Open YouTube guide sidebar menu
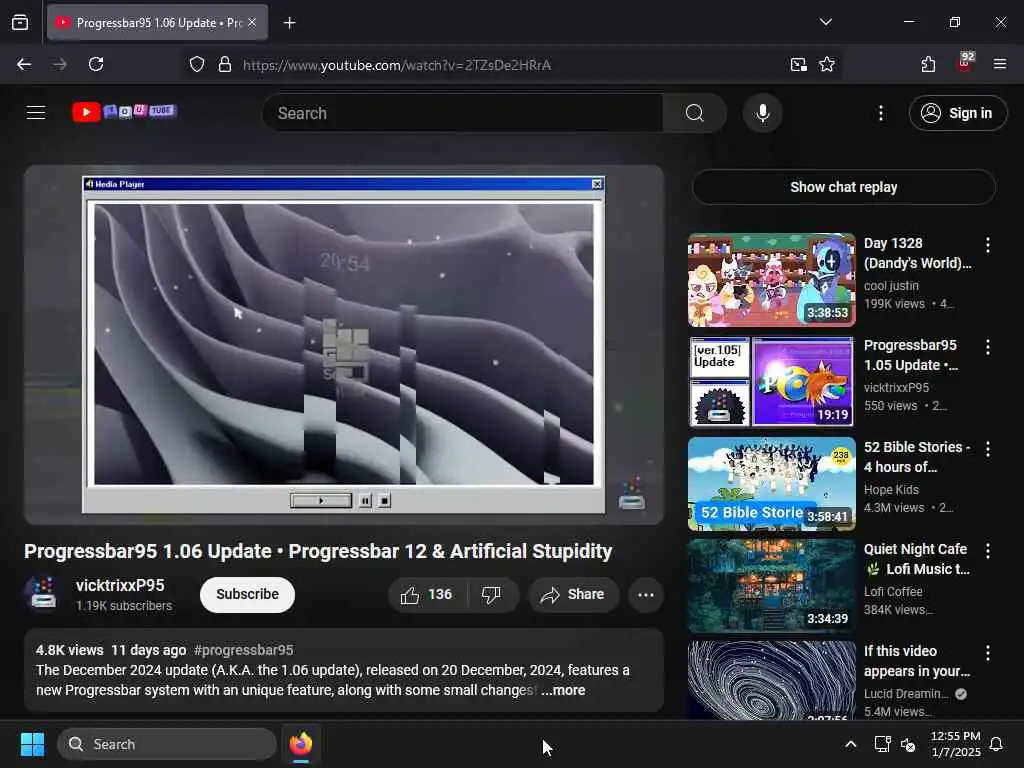1024x768 pixels. [36, 112]
